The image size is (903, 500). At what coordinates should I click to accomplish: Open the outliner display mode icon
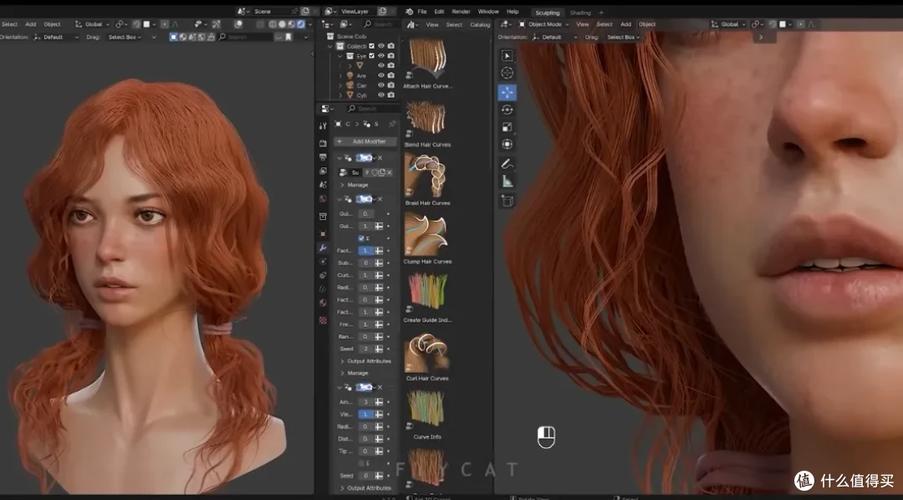(x=345, y=24)
